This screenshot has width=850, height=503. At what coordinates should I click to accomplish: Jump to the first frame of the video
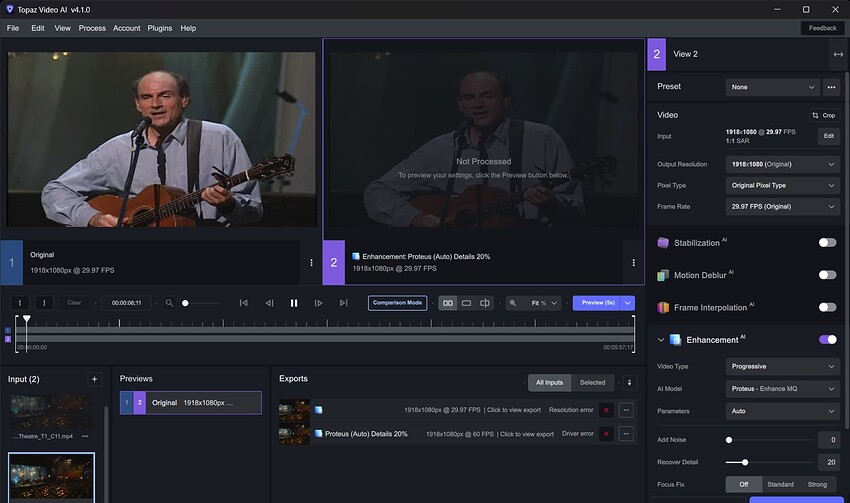point(243,303)
